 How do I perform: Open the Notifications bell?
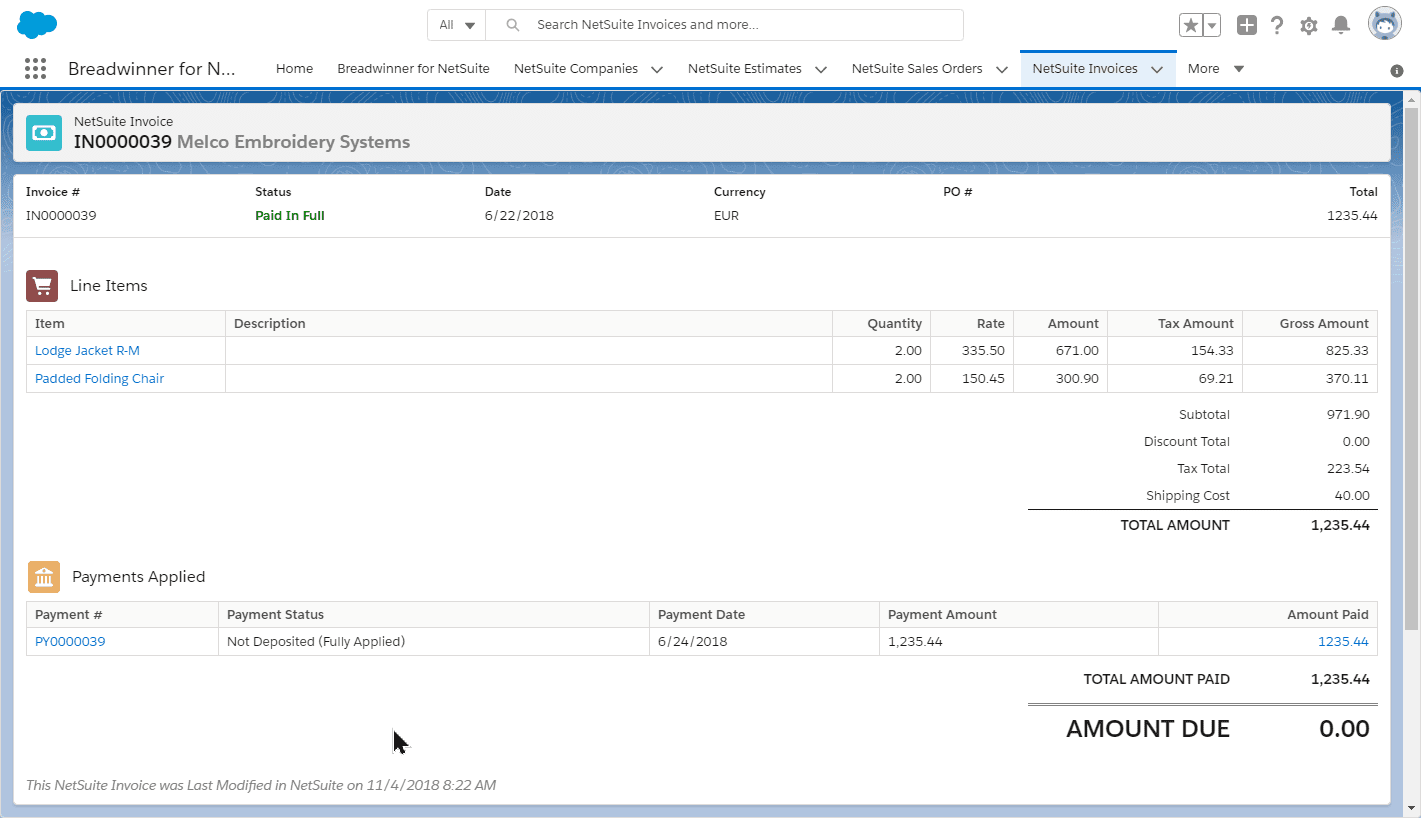(1341, 26)
